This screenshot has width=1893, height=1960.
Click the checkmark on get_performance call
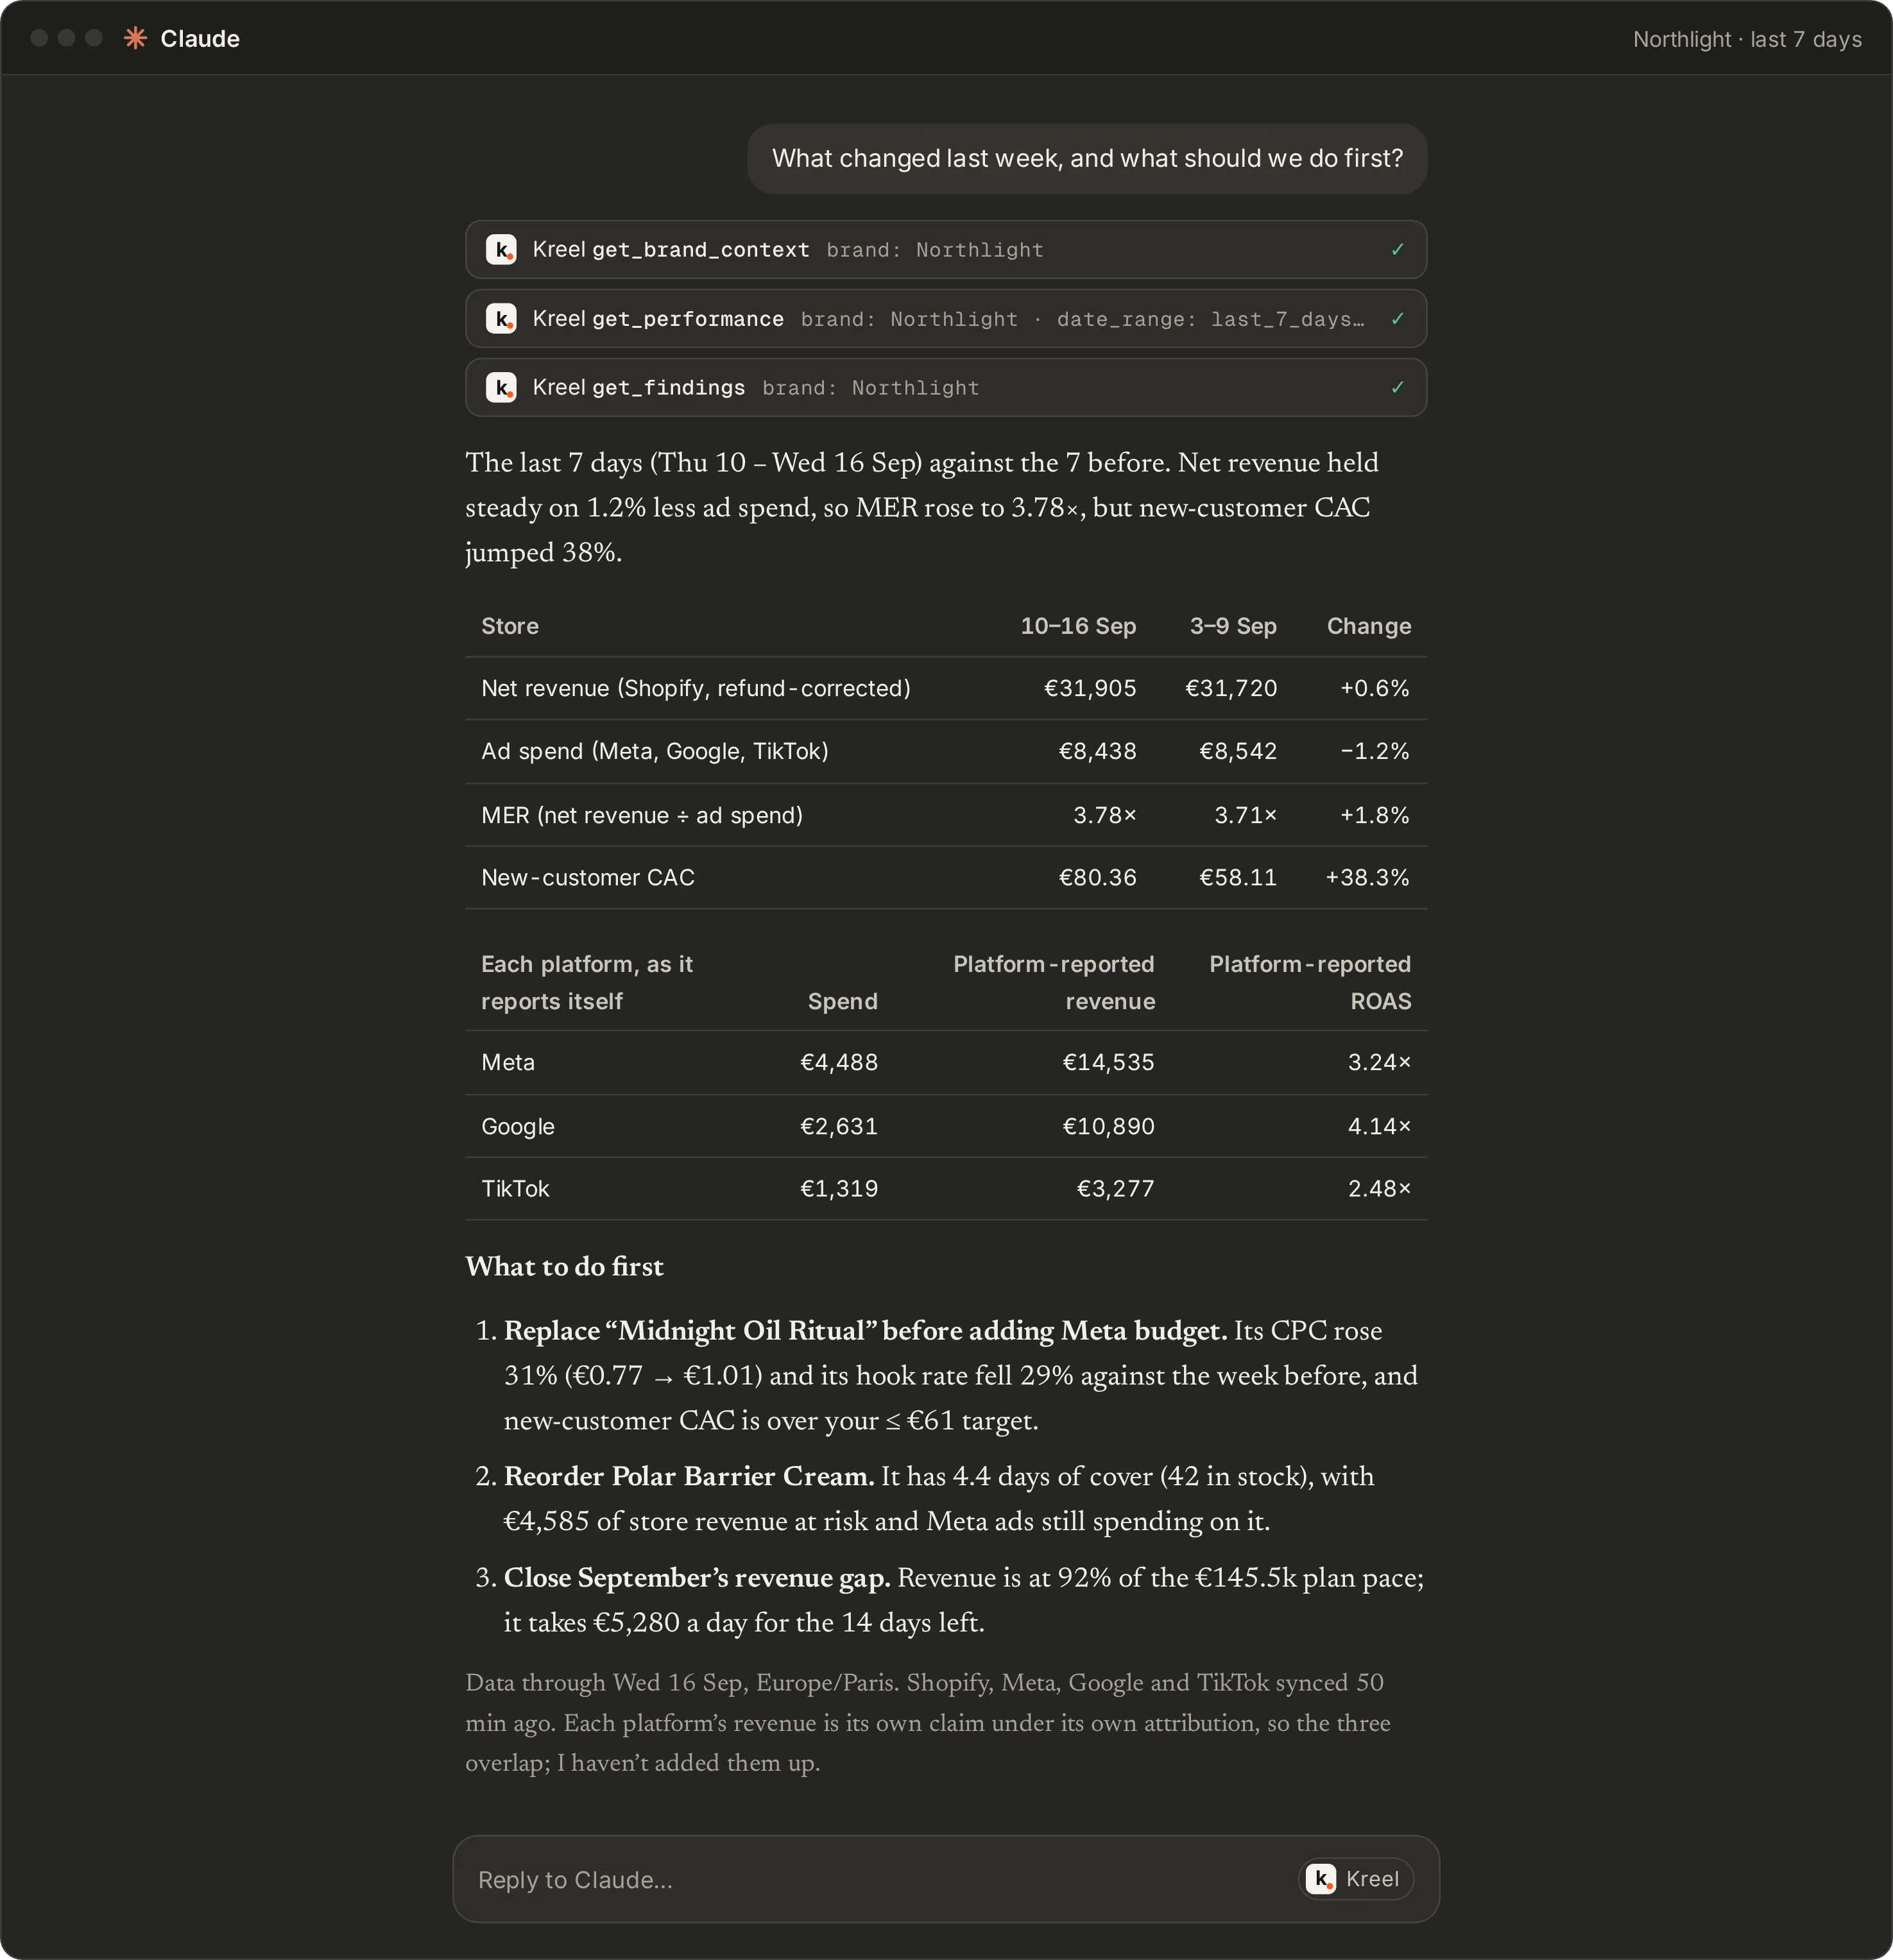1397,318
